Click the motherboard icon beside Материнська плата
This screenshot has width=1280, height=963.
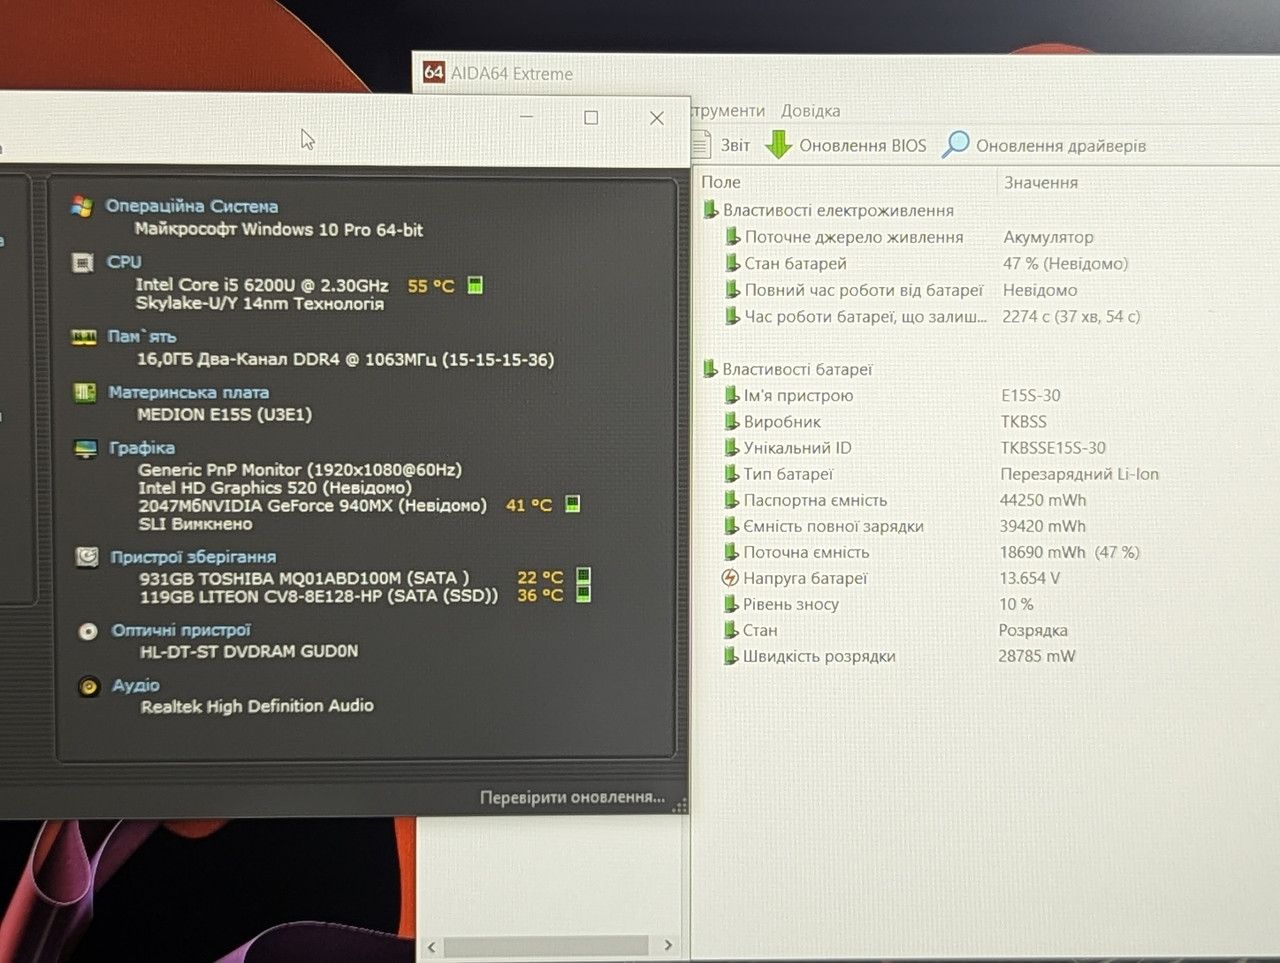(x=85, y=392)
